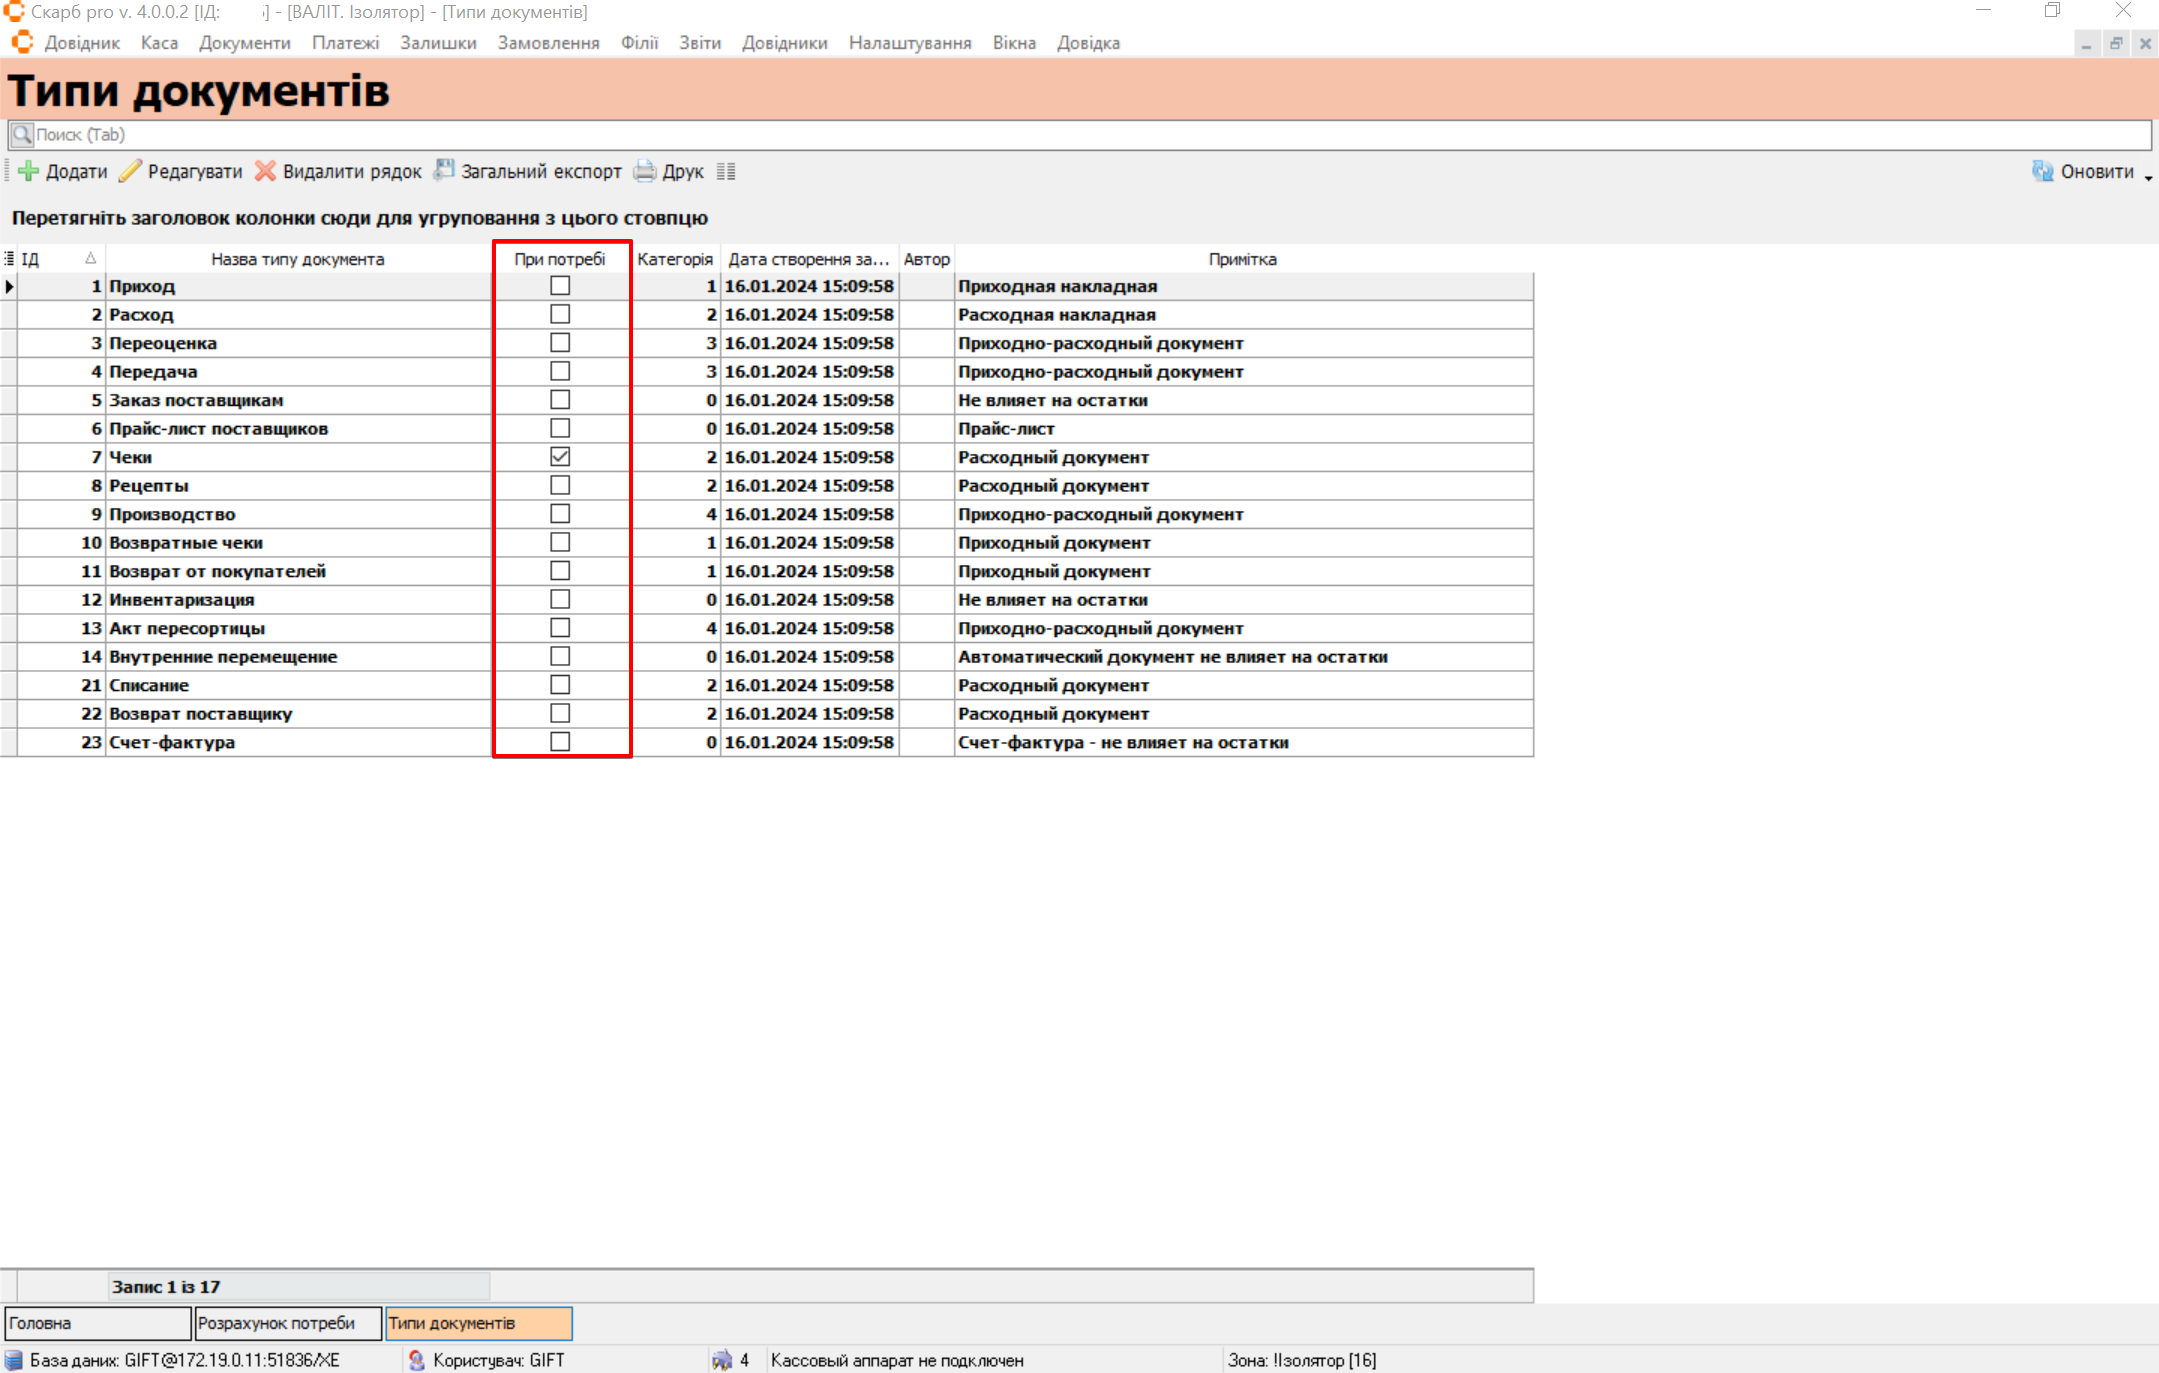Viewport: 2159px width, 1373px height.
Task: Open the dropdown arrow next to Оновити
Action: [2148, 176]
